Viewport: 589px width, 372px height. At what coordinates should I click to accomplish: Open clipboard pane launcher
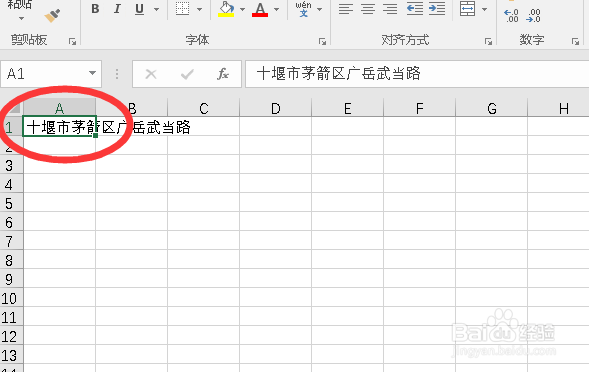pos(72,41)
